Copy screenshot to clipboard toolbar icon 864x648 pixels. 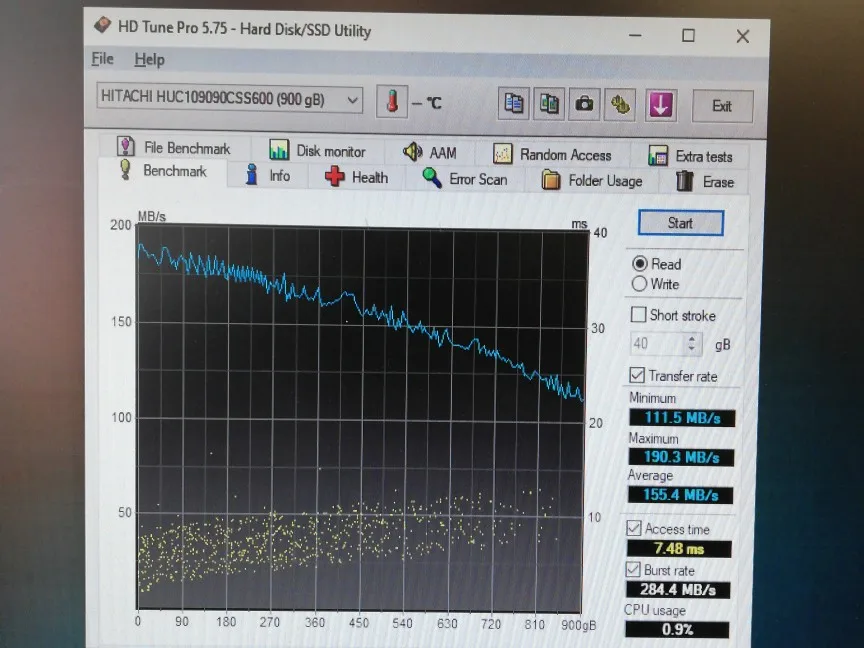tap(549, 104)
